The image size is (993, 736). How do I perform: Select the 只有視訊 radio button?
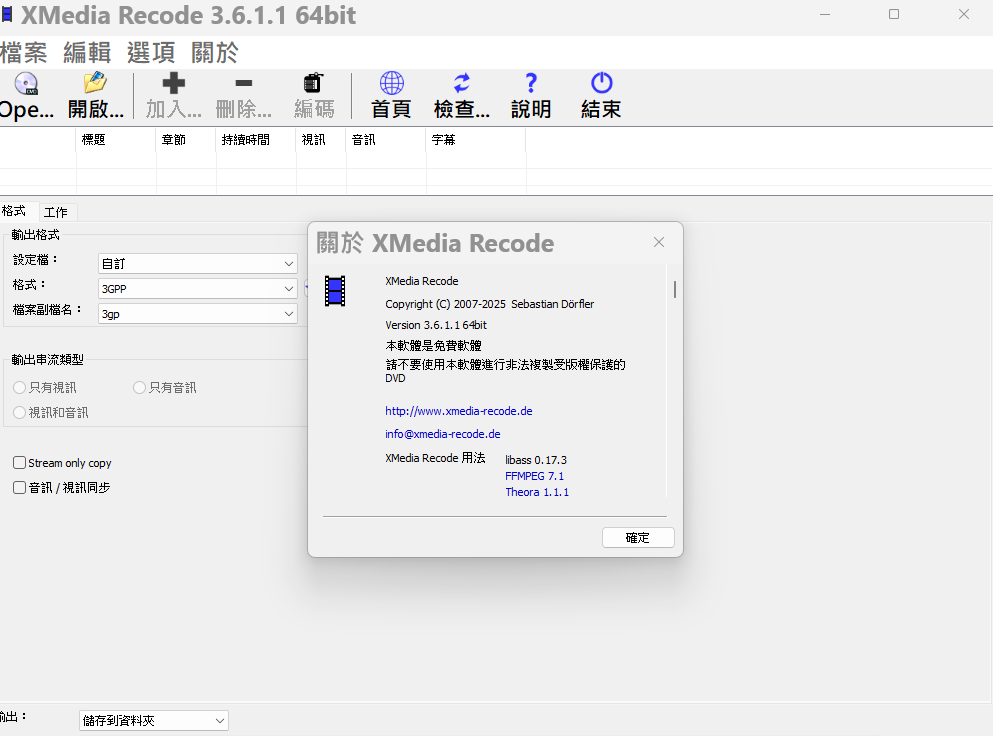click(x=45, y=388)
